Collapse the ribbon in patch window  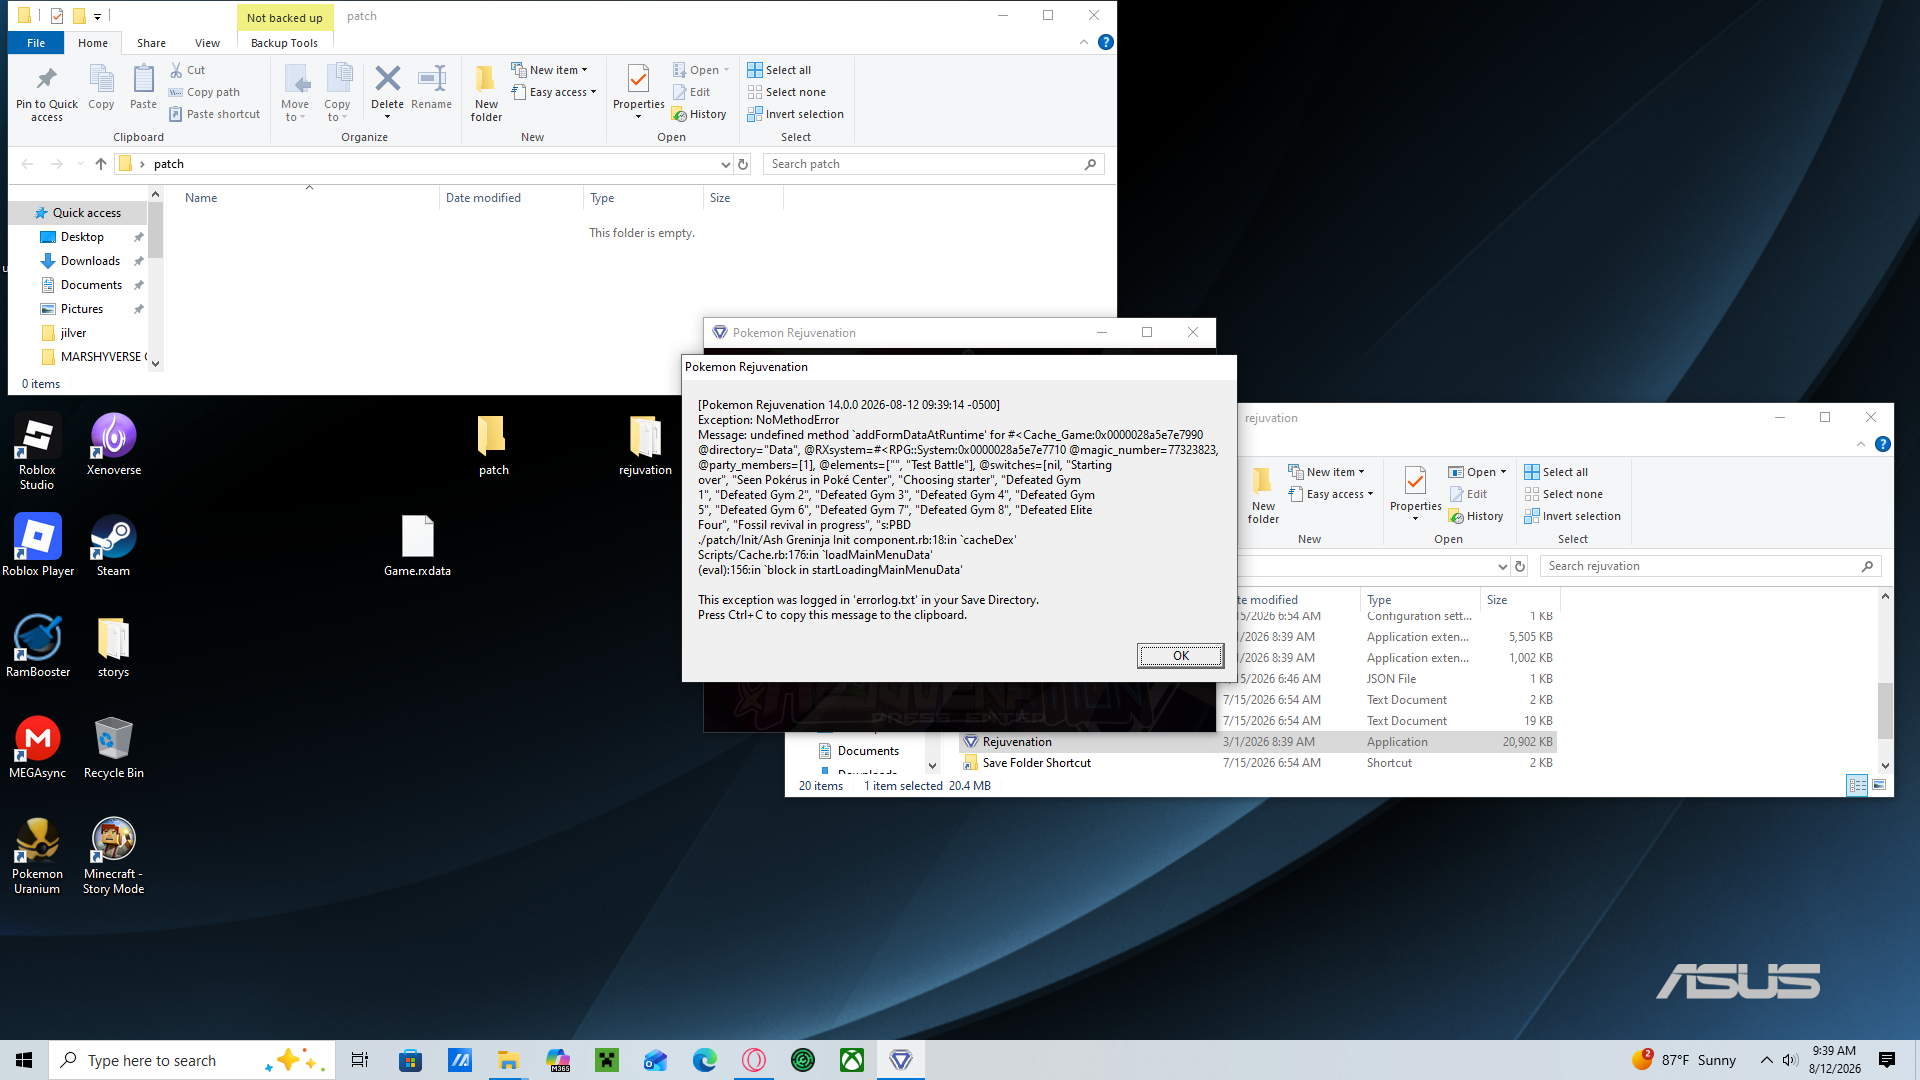[1084, 42]
